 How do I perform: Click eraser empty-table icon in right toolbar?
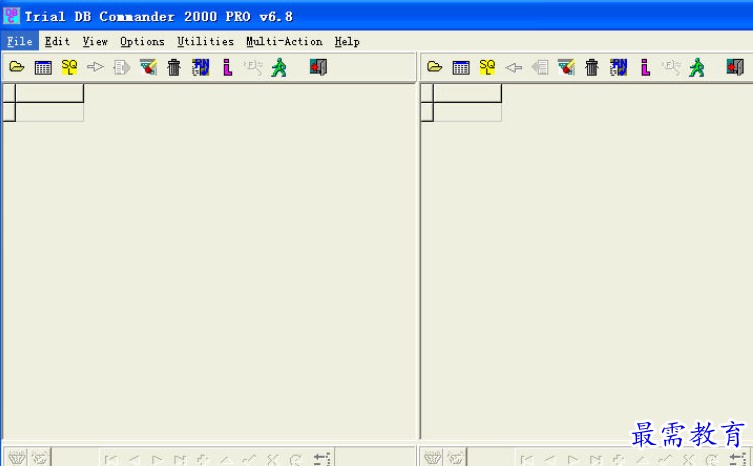pyautogui.click(x=566, y=67)
